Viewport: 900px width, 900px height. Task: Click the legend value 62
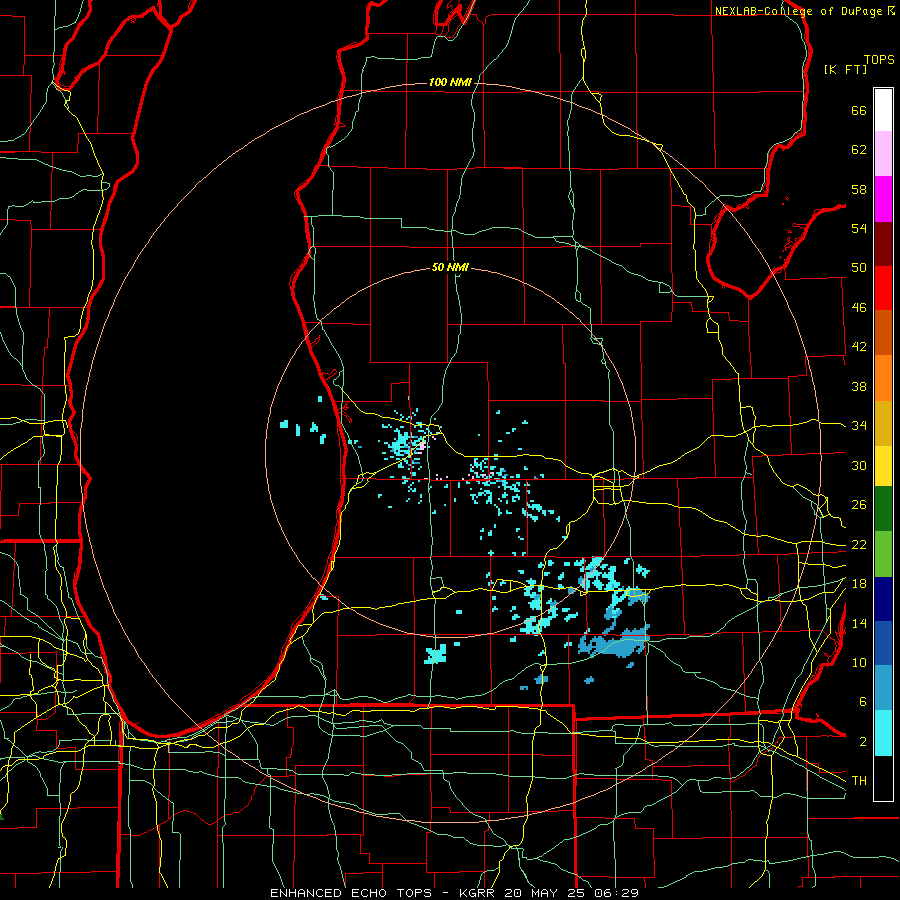[x=859, y=150]
